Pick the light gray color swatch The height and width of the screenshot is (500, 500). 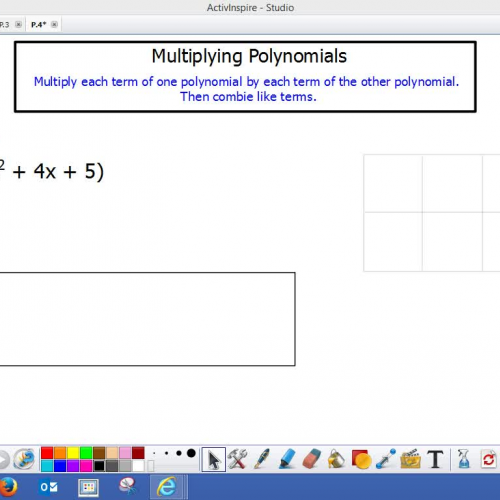pyautogui.click(x=125, y=466)
